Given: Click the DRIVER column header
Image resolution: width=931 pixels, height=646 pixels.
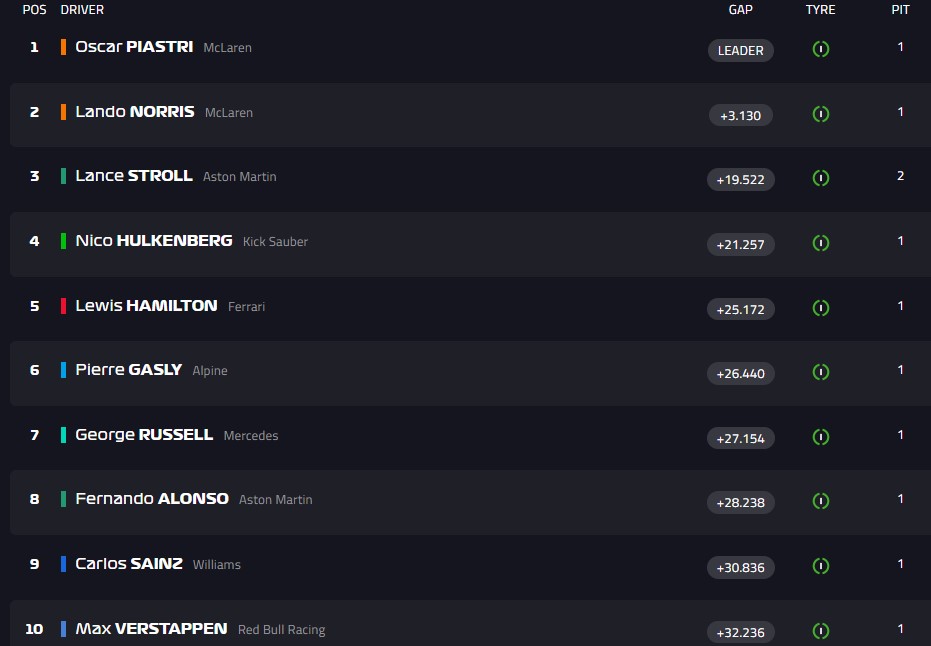Looking at the screenshot, I should coord(82,10).
